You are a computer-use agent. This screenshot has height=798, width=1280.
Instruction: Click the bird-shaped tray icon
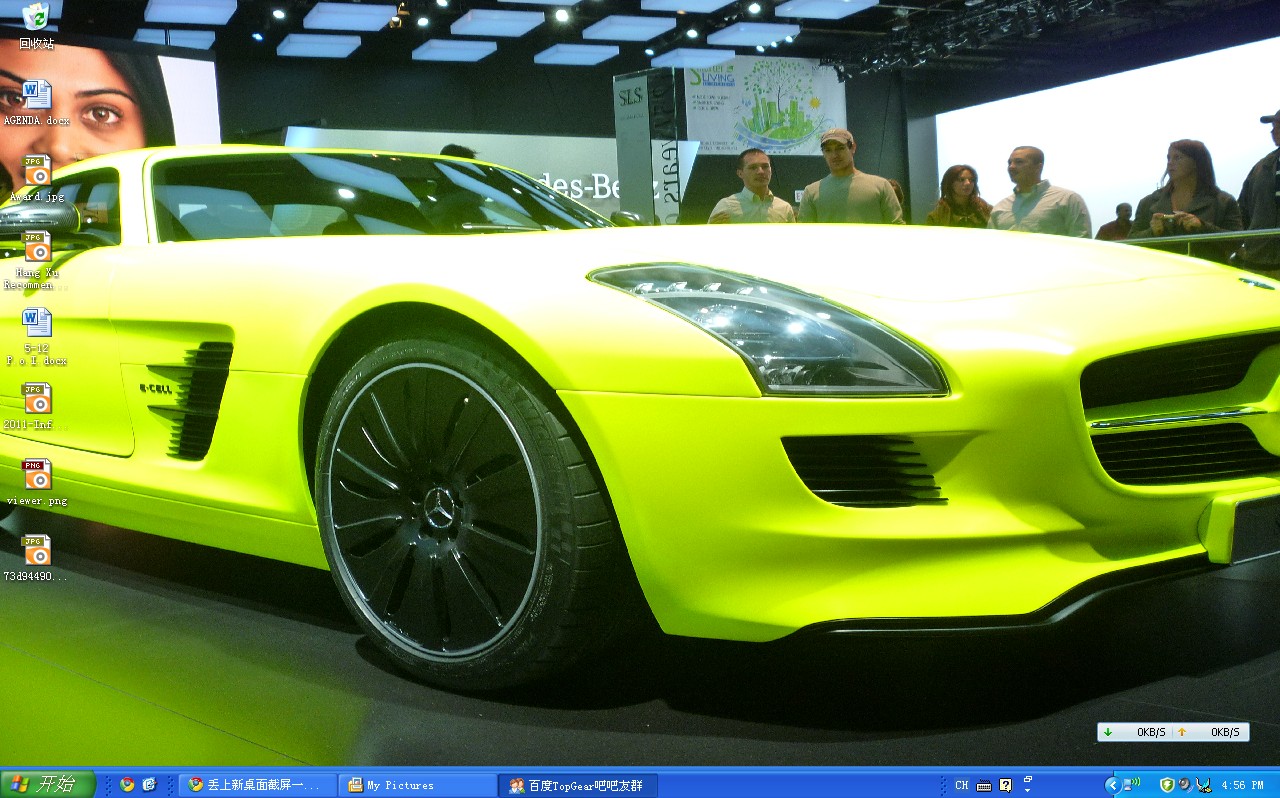coord(1203,785)
